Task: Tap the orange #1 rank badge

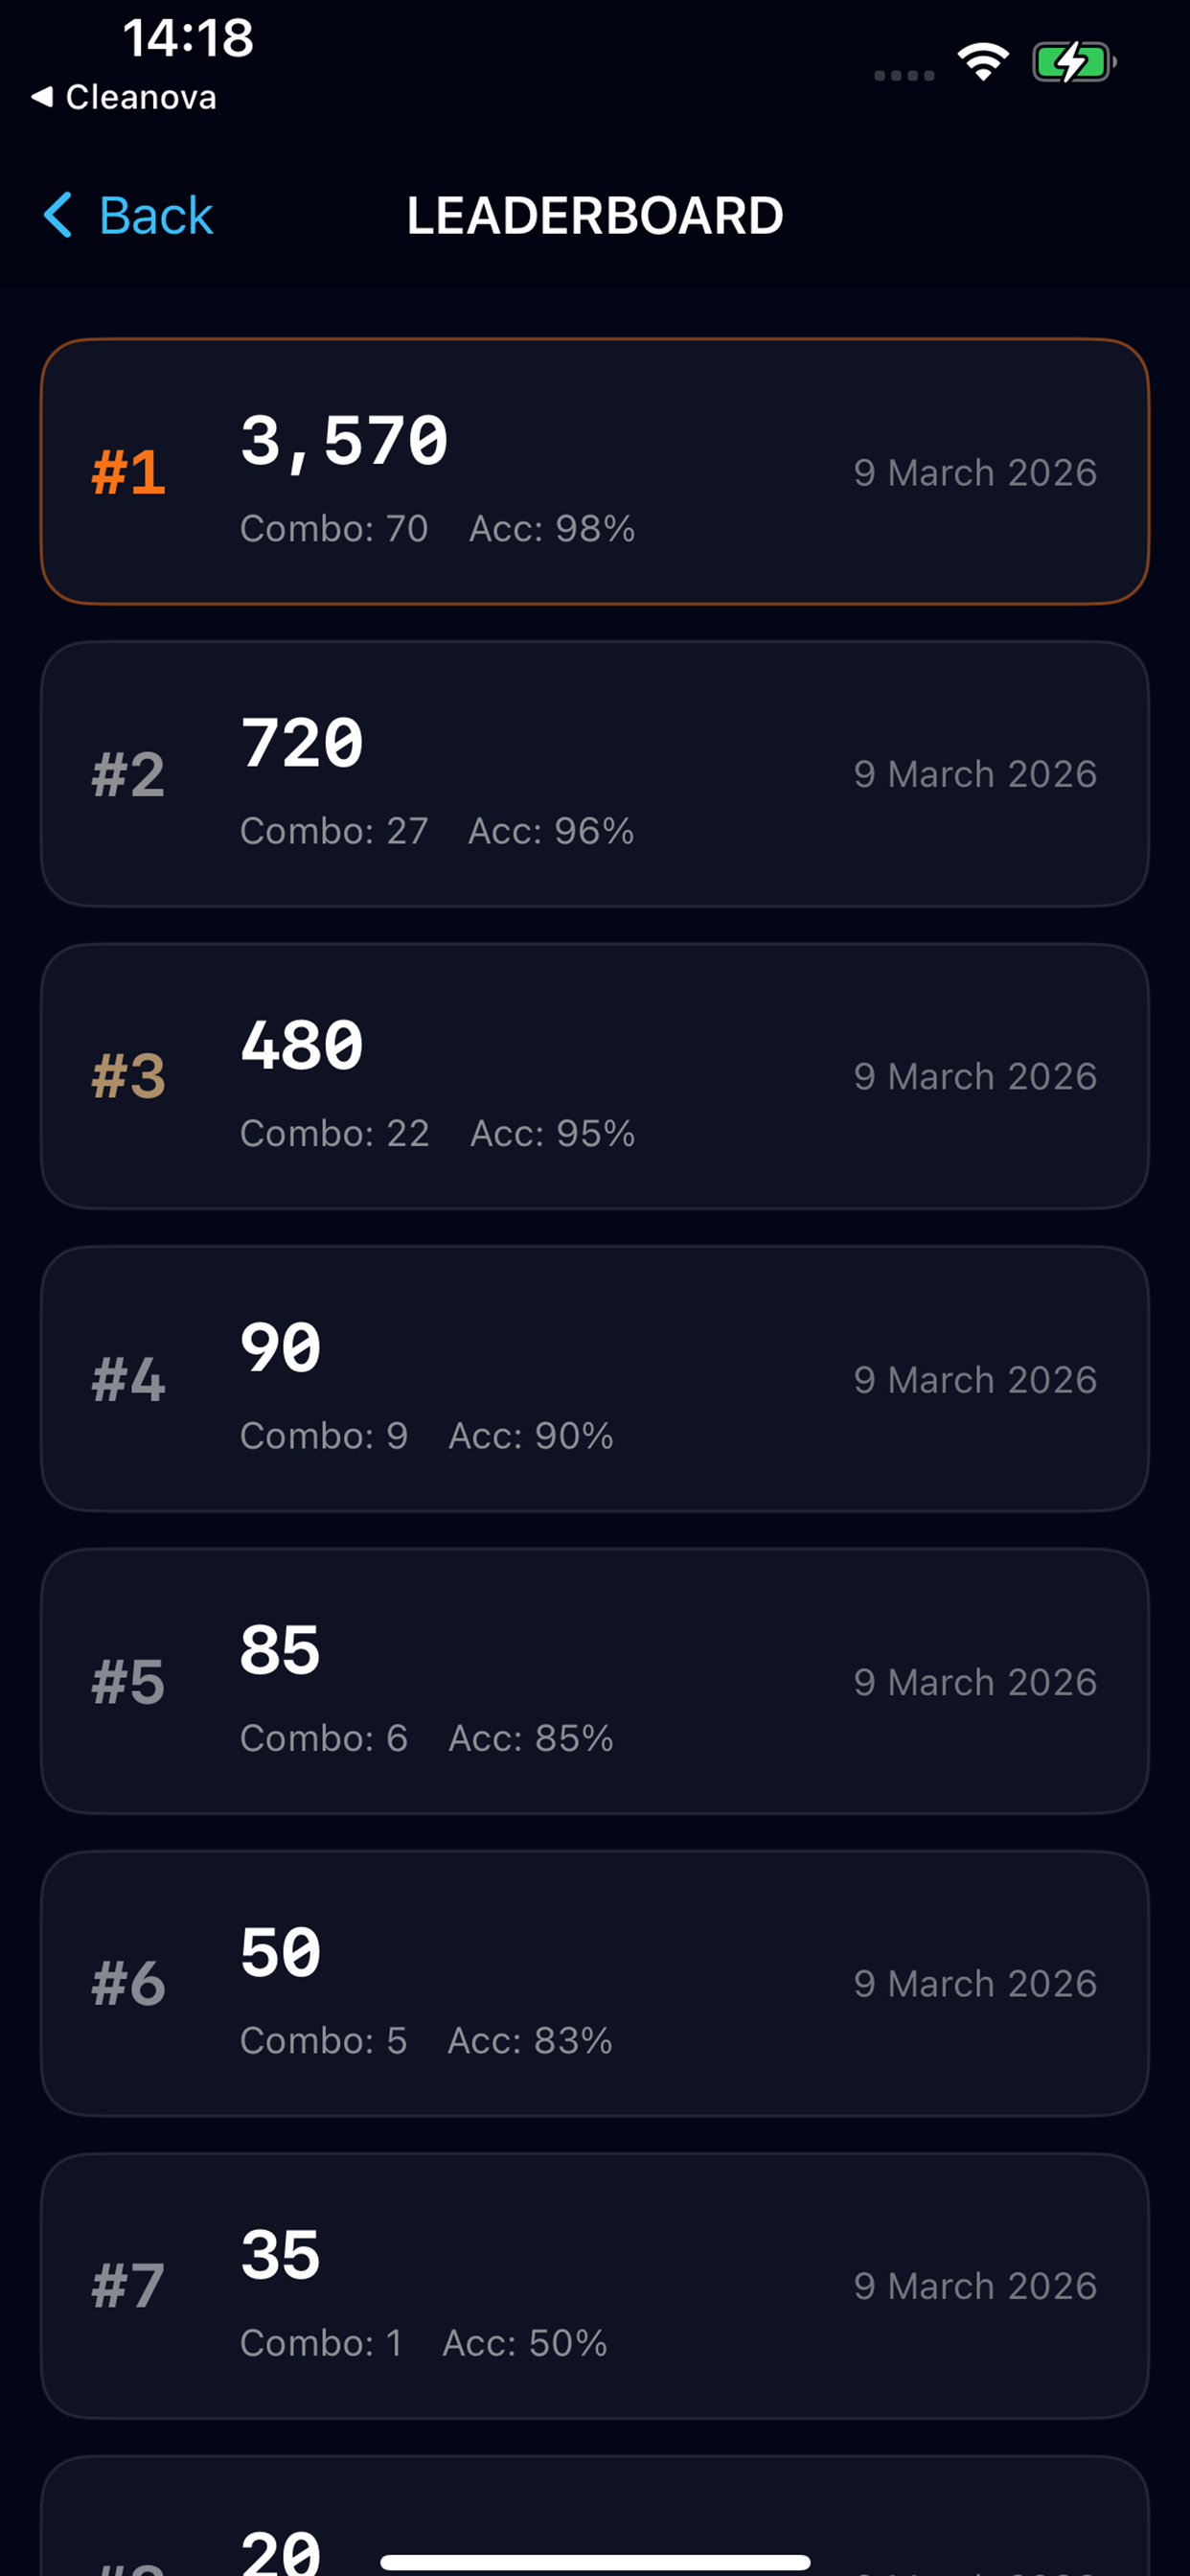Action: click(x=128, y=472)
